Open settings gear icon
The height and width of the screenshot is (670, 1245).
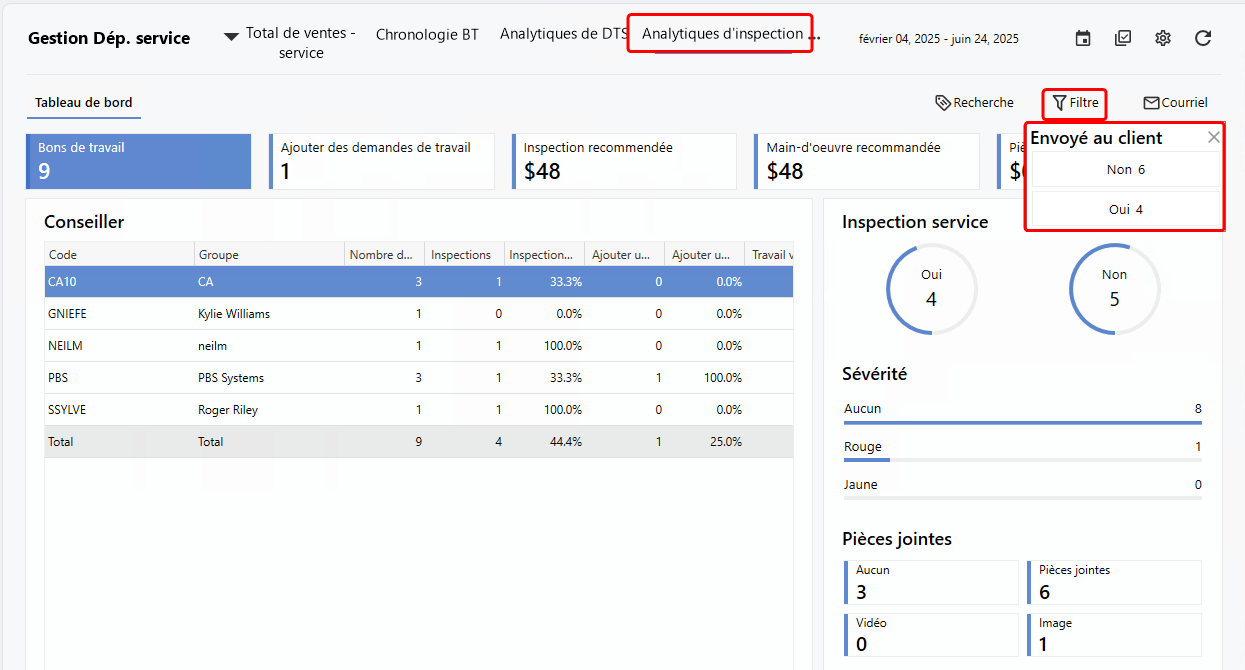1163,38
